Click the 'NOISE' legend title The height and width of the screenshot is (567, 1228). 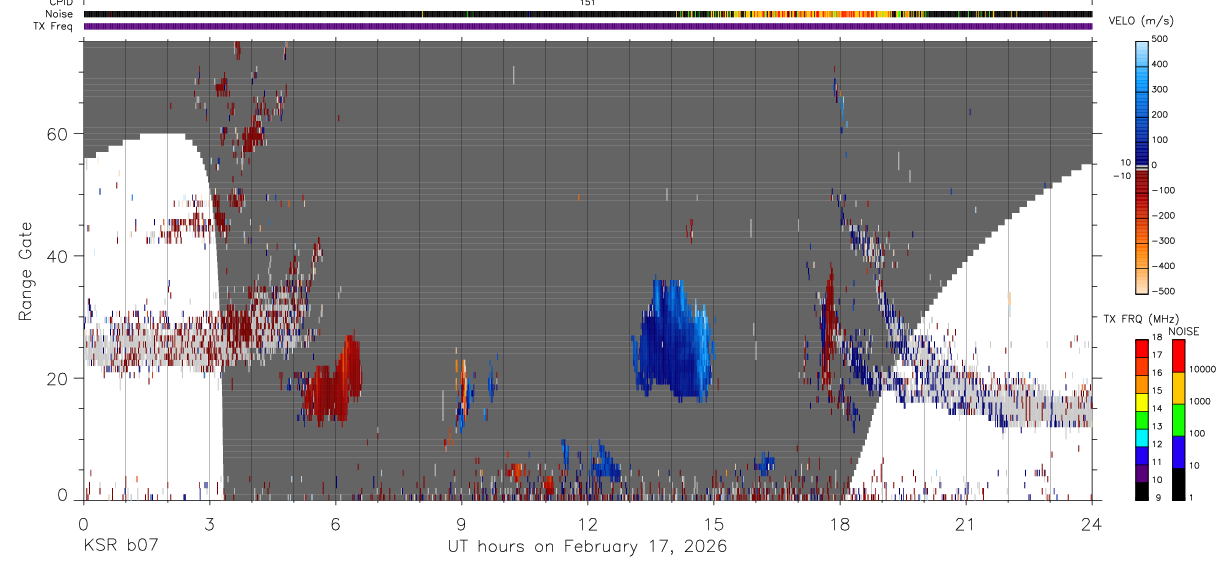(x=1183, y=331)
